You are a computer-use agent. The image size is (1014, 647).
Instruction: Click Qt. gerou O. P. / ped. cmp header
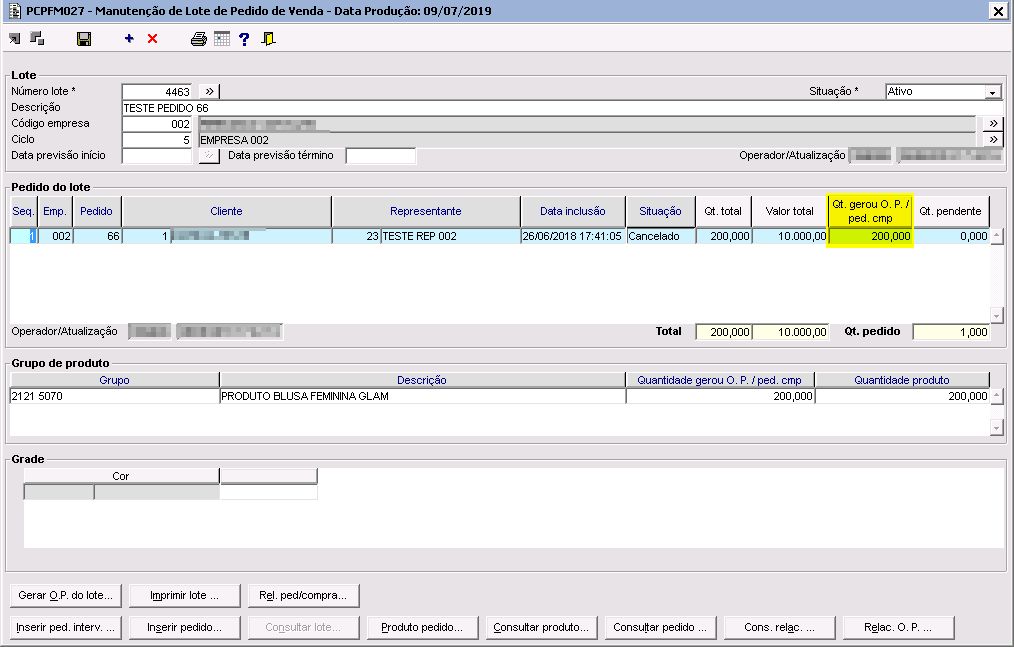pos(870,211)
